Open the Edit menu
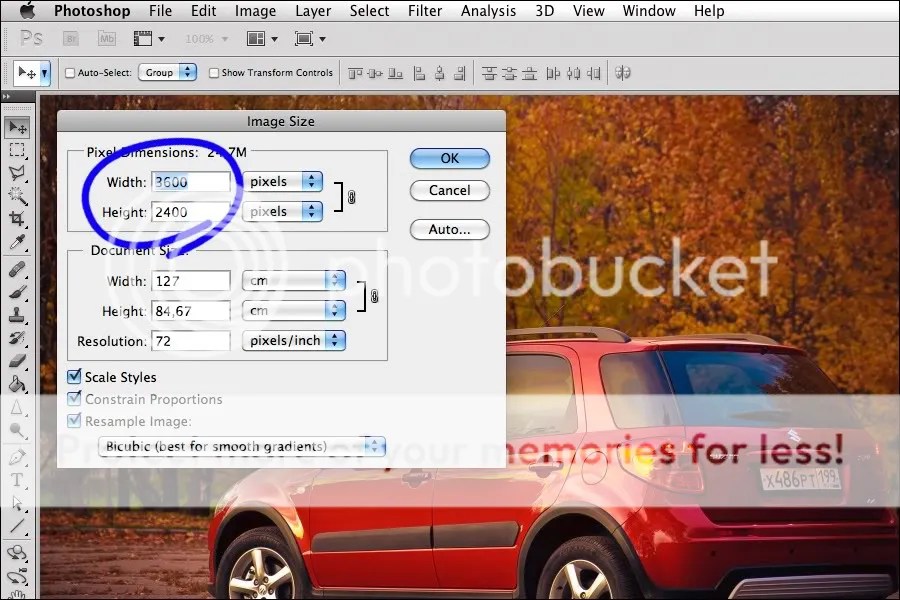The height and width of the screenshot is (600, 900). (x=203, y=11)
